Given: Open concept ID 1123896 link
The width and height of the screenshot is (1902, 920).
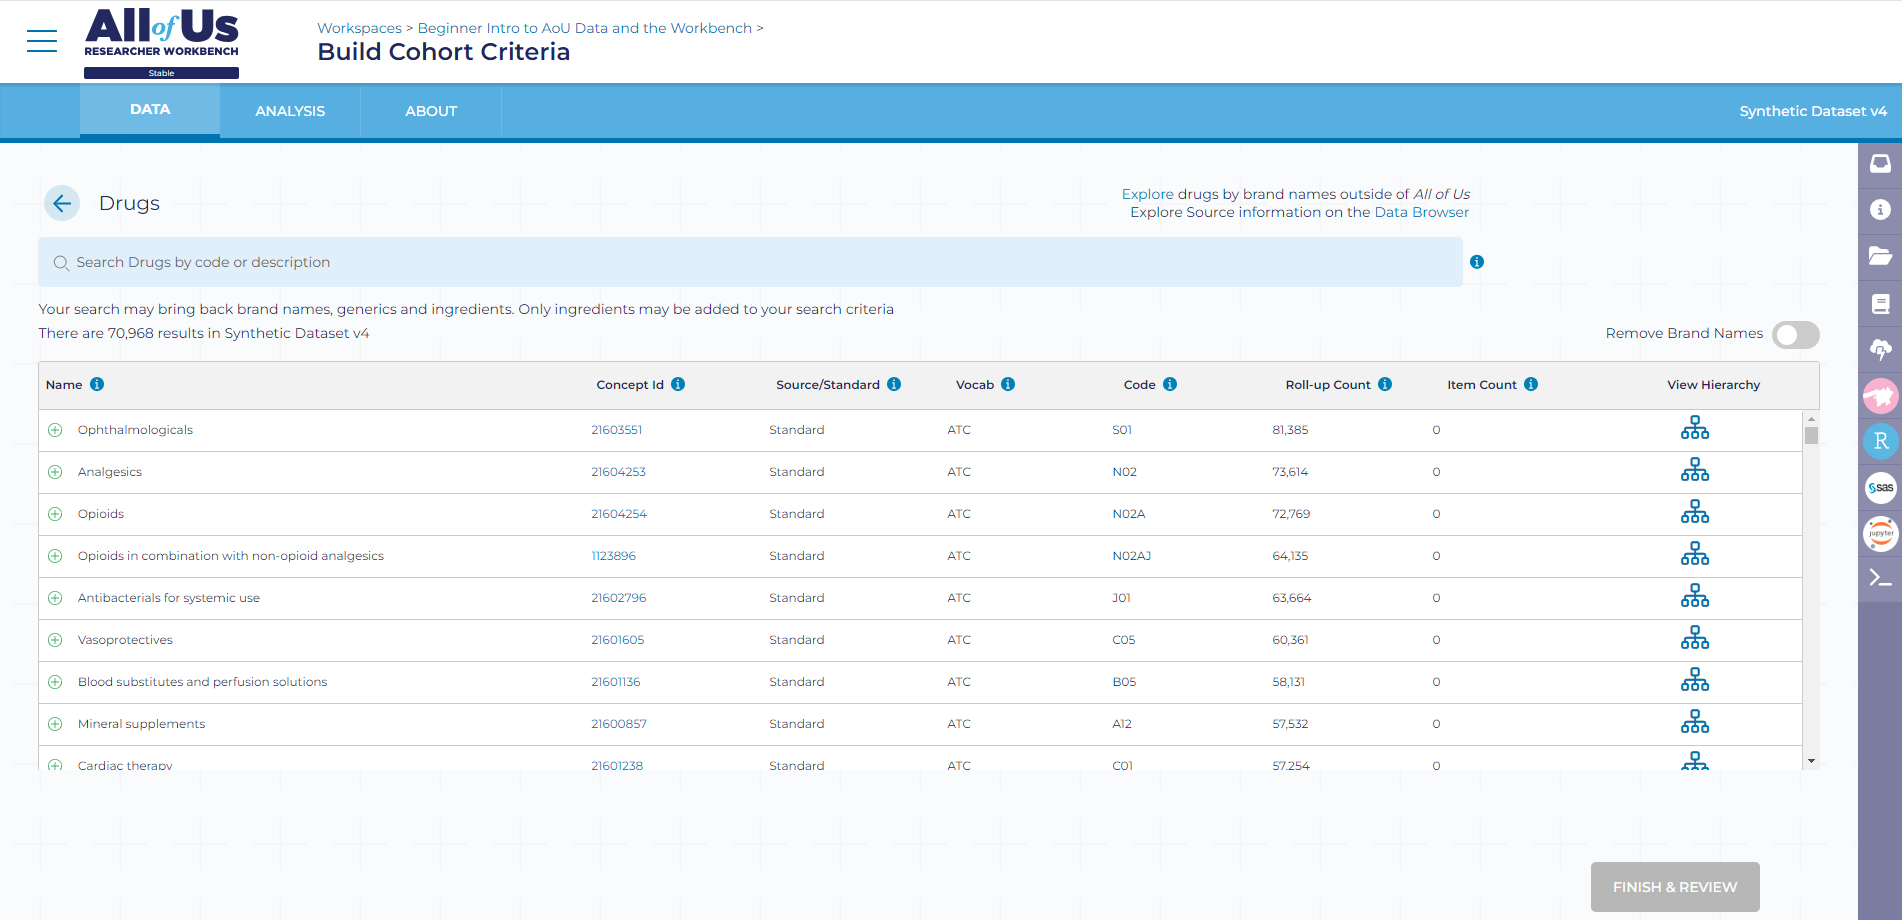Looking at the screenshot, I should point(613,556).
